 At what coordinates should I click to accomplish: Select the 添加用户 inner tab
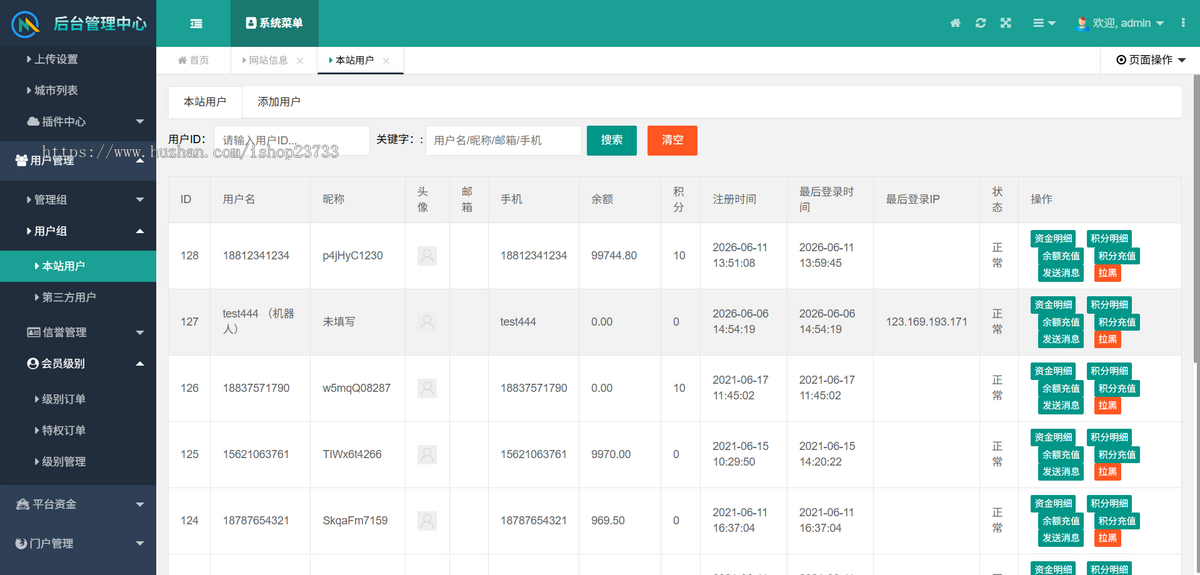click(x=279, y=101)
